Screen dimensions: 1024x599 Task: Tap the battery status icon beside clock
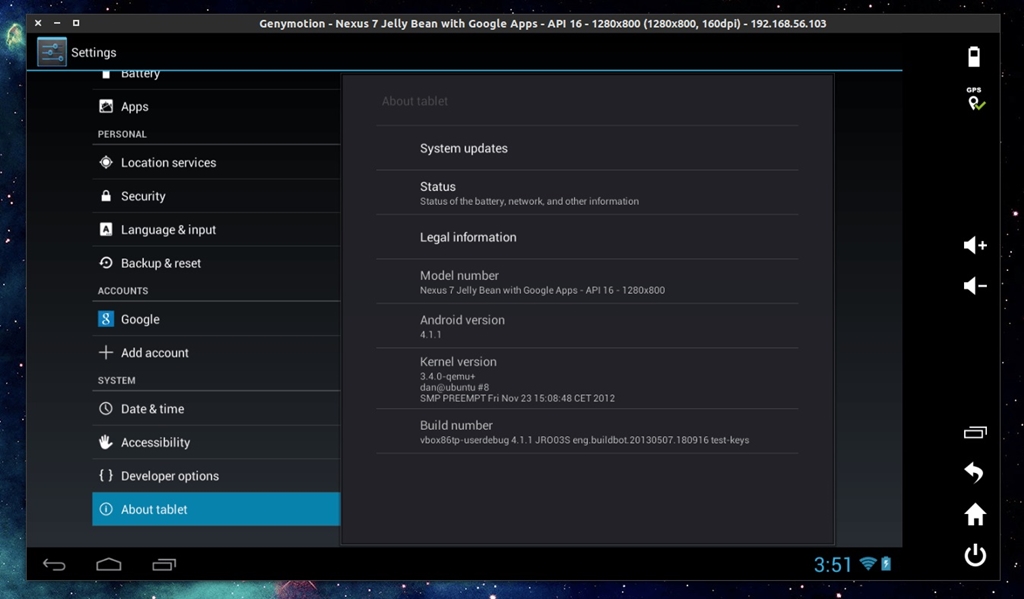click(x=886, y=564)
